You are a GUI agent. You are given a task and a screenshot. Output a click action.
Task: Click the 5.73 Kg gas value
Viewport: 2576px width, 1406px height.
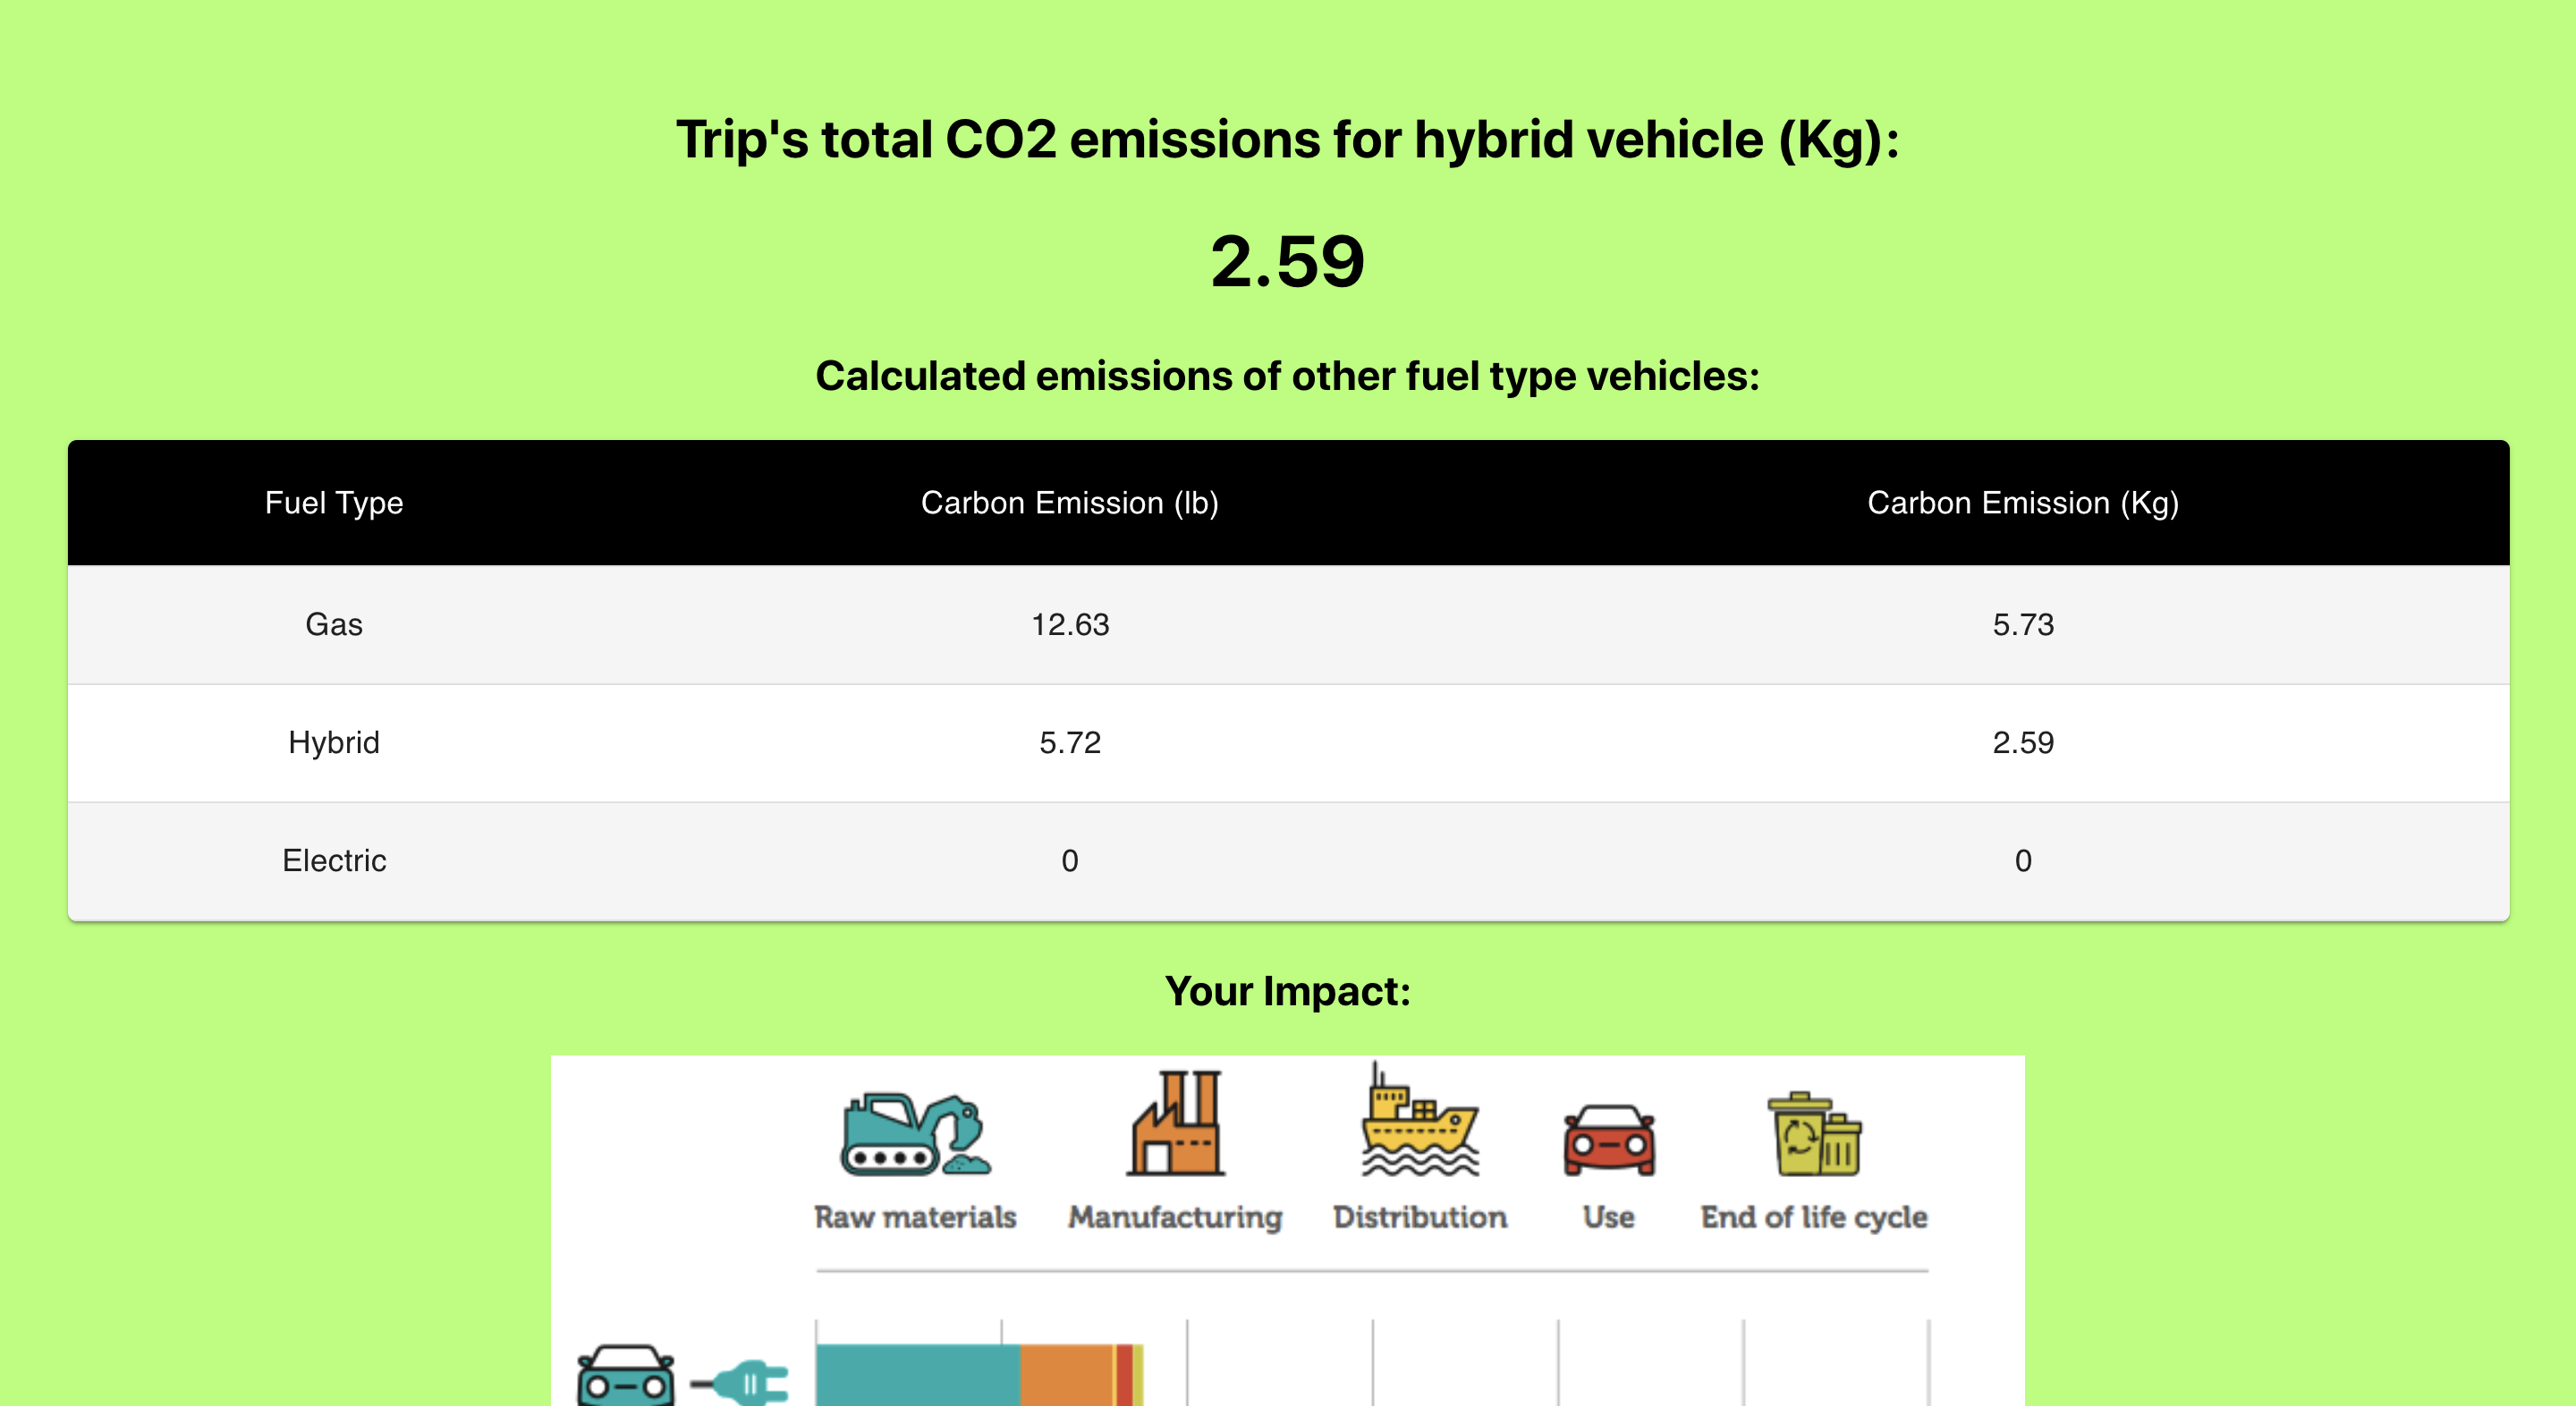point(2022,625)
